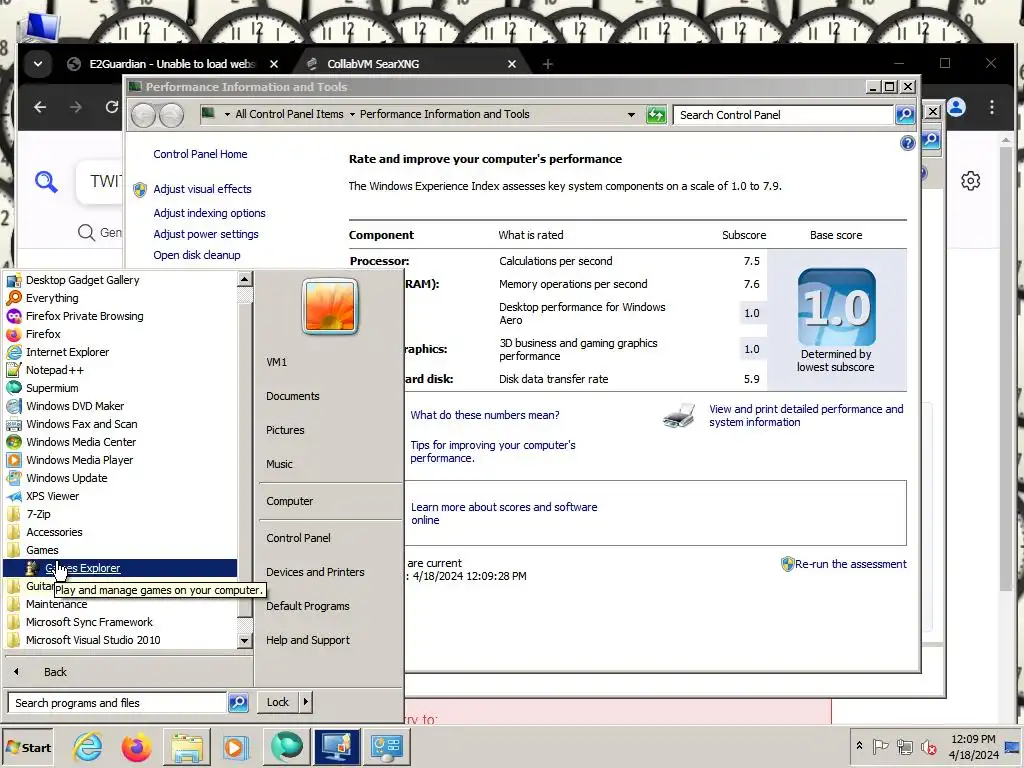
Task: Open Windows Fax and Scan
Action: point(82,424)
